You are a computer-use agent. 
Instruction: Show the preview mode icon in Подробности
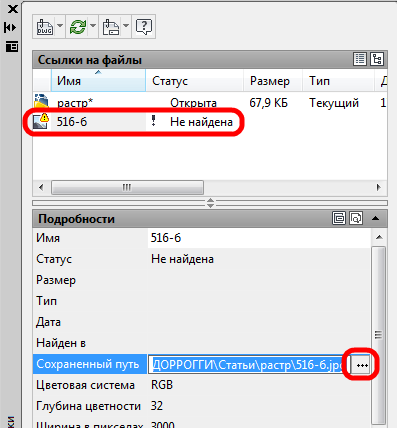point(356,219)
